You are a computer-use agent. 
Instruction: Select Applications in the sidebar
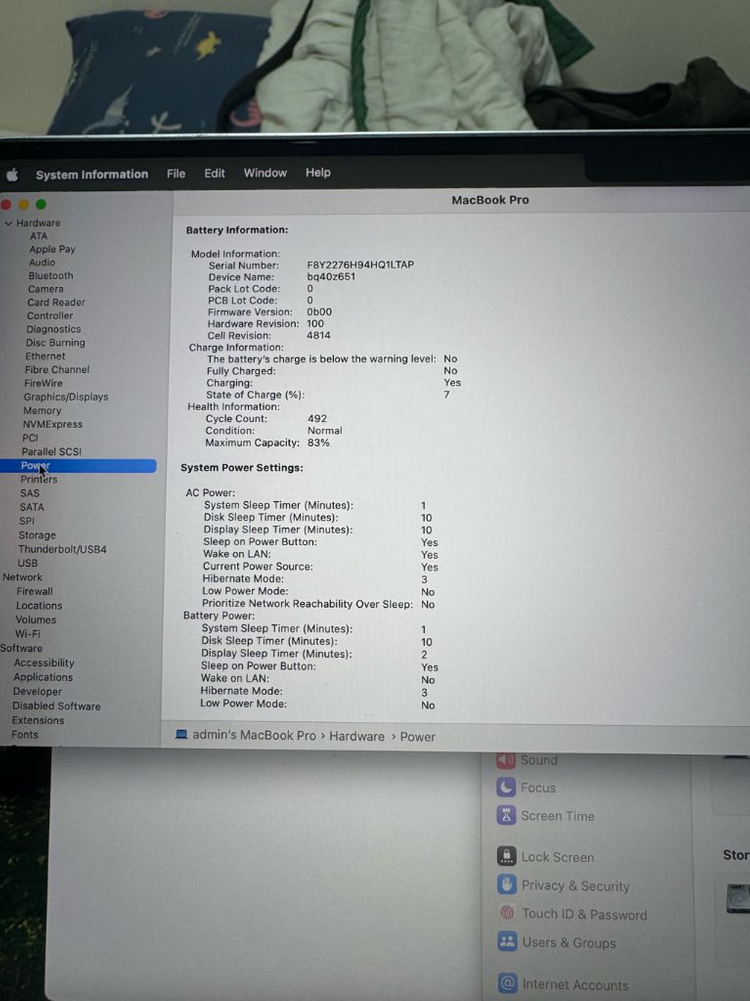tap(43, 677)
